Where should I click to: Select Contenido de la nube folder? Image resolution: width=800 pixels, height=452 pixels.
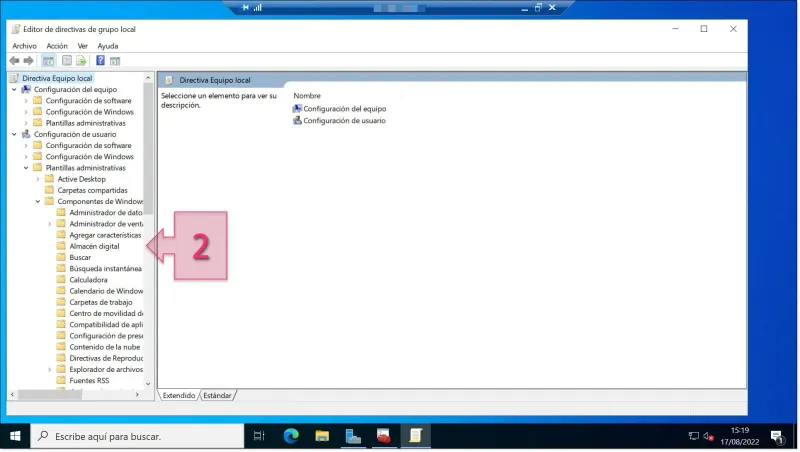click(x=105, y=347)
